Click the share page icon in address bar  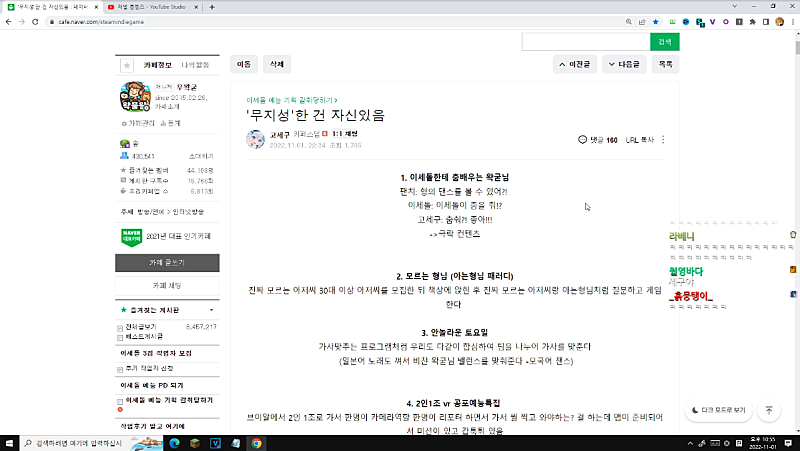click(642, 22)
